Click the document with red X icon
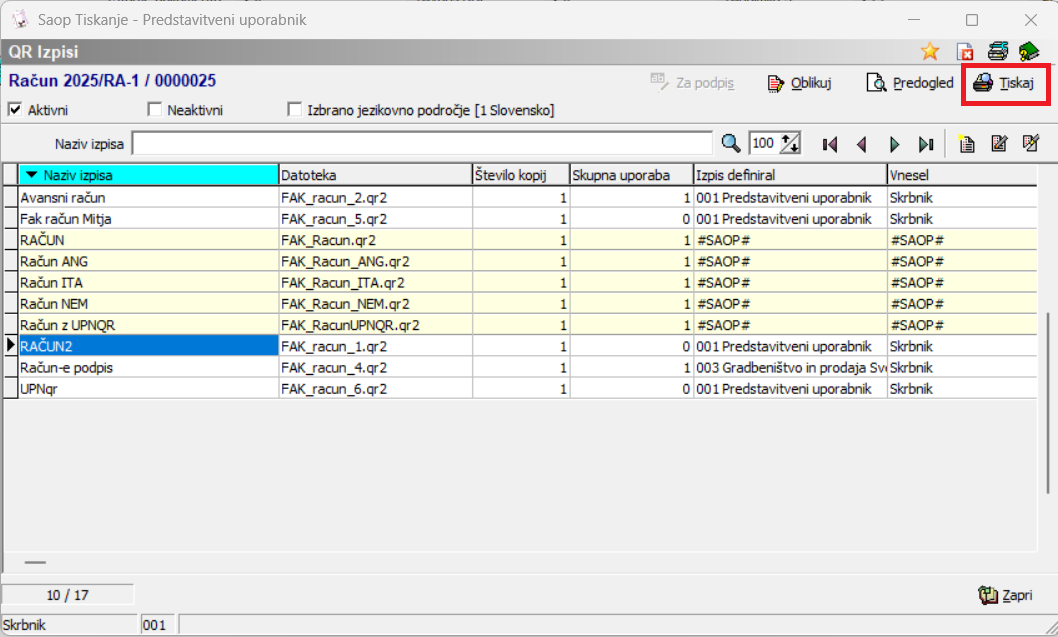This screenshot has height=637, width=1058. 965,51
